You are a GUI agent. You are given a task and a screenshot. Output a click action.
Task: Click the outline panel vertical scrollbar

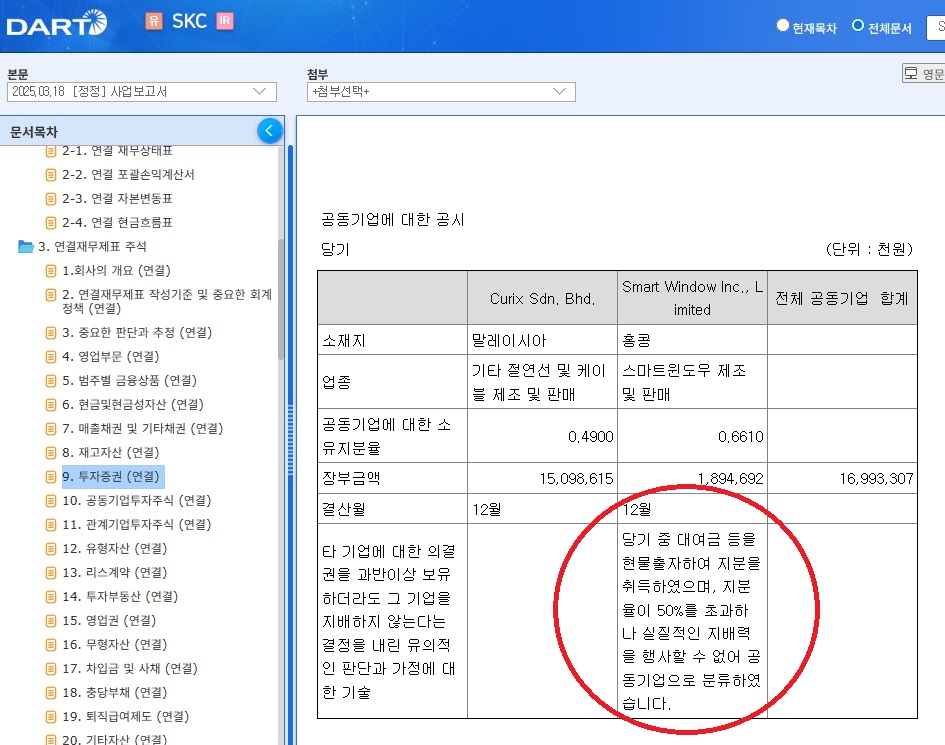click(x=290, y=400)
